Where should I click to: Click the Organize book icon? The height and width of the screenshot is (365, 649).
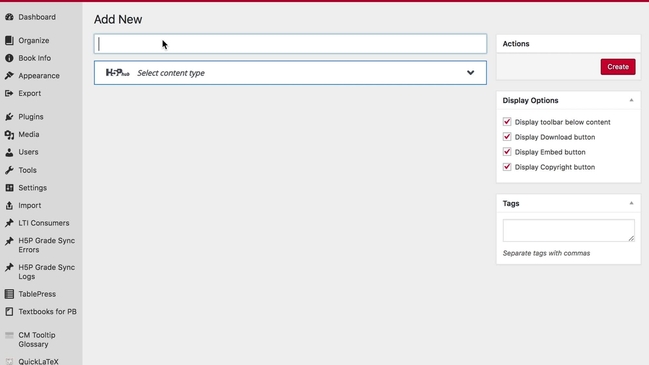click(9, 41)
